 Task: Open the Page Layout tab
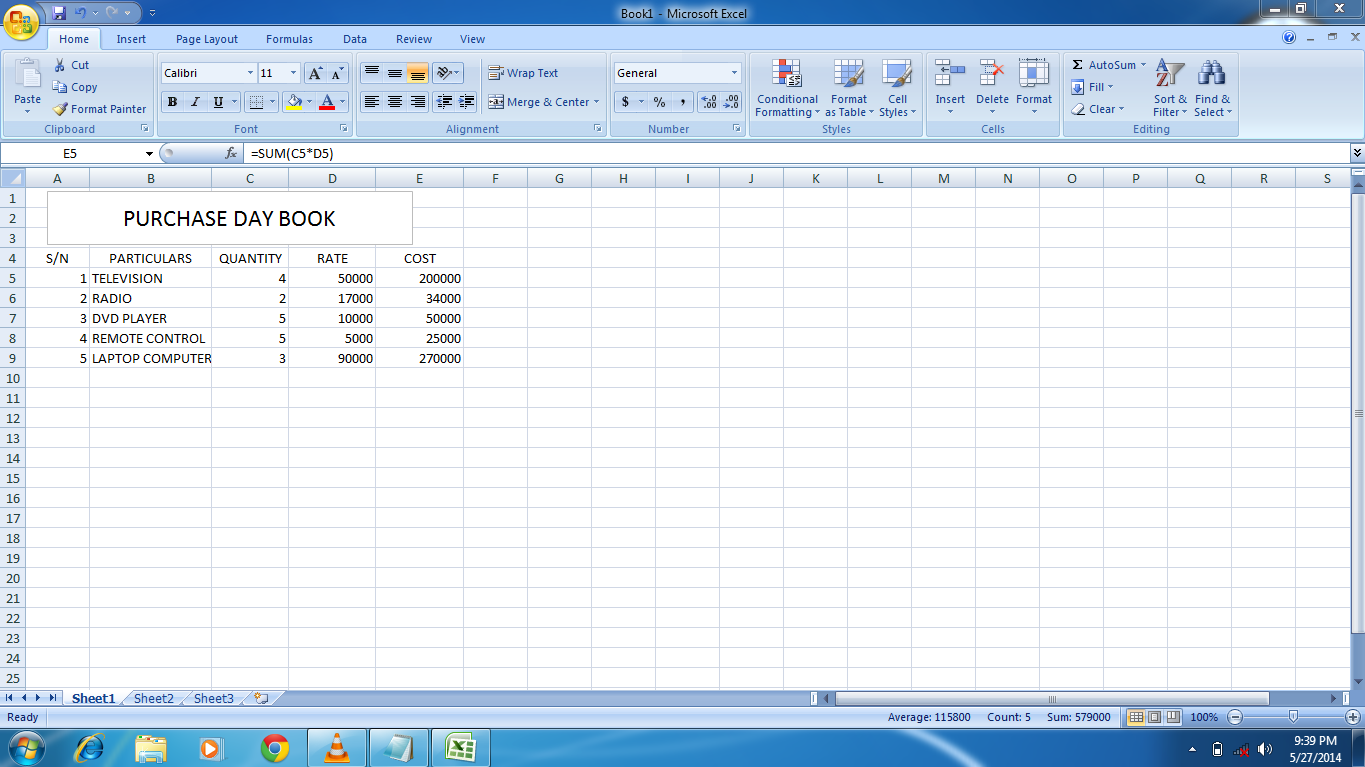(x=207, y=39)
